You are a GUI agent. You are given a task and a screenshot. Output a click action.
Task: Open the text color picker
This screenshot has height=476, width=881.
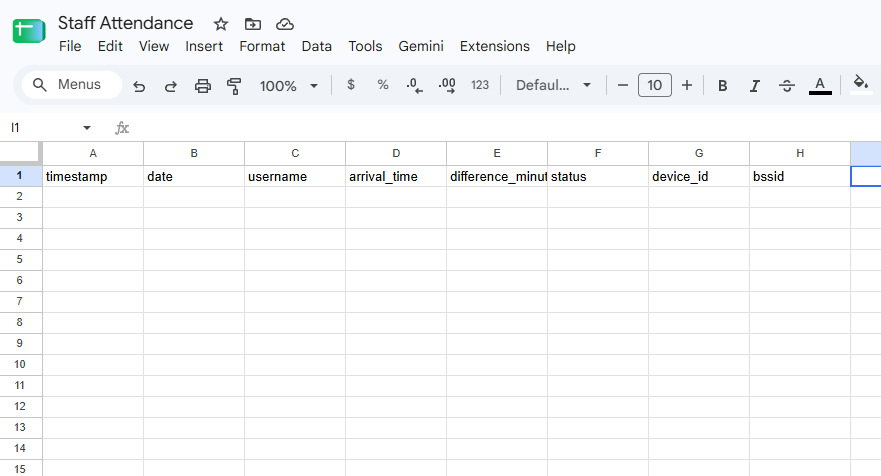coord(820,85)
